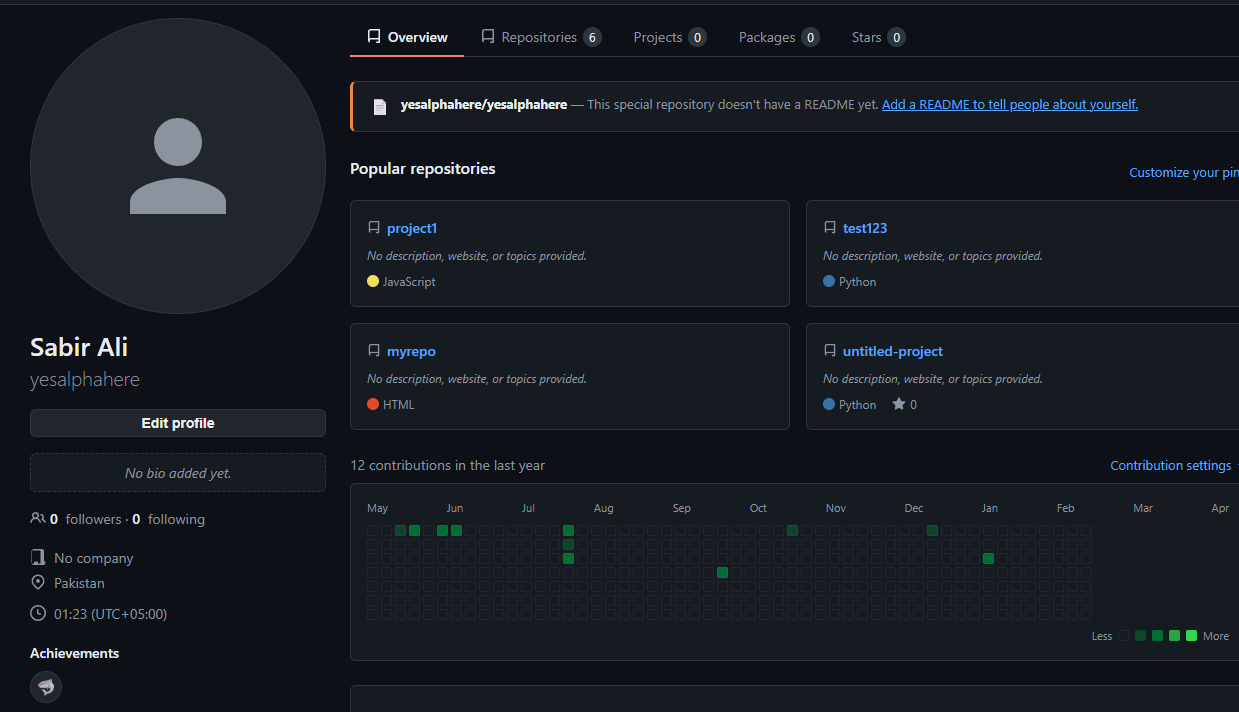This screenshot has height=712, width=1239.
Task: Click the Edit profile button
Action: click(178, 423)
